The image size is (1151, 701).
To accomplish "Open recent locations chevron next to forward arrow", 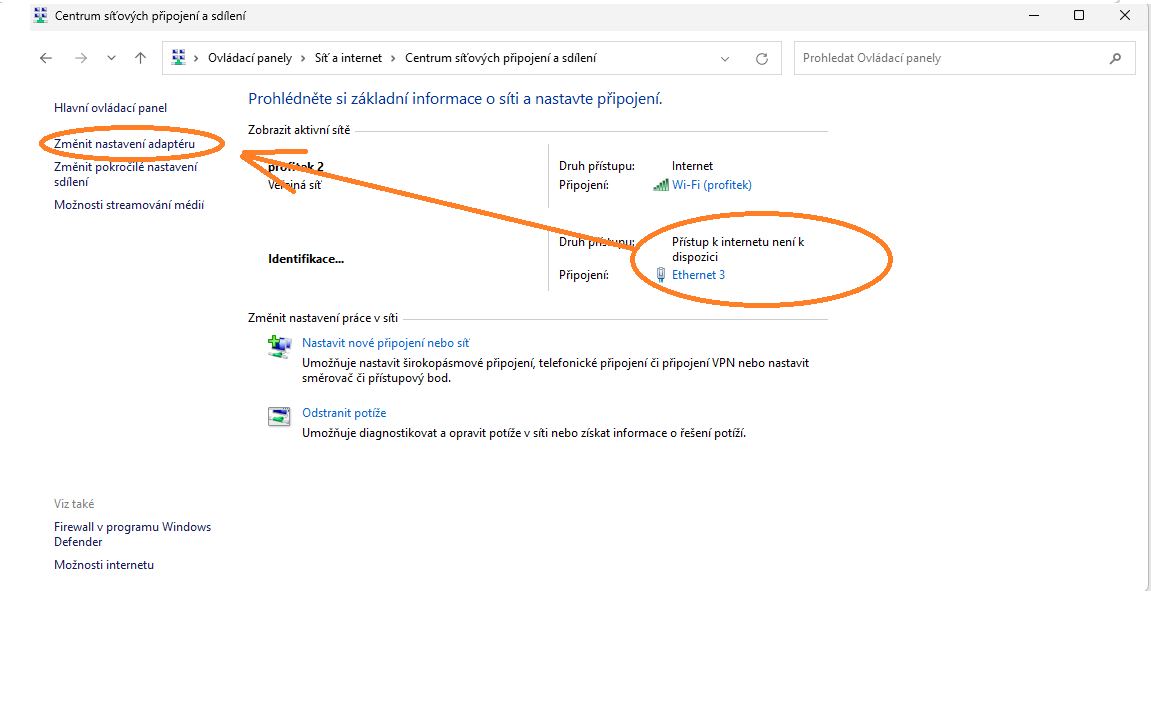I will click(x=112, y=58).
